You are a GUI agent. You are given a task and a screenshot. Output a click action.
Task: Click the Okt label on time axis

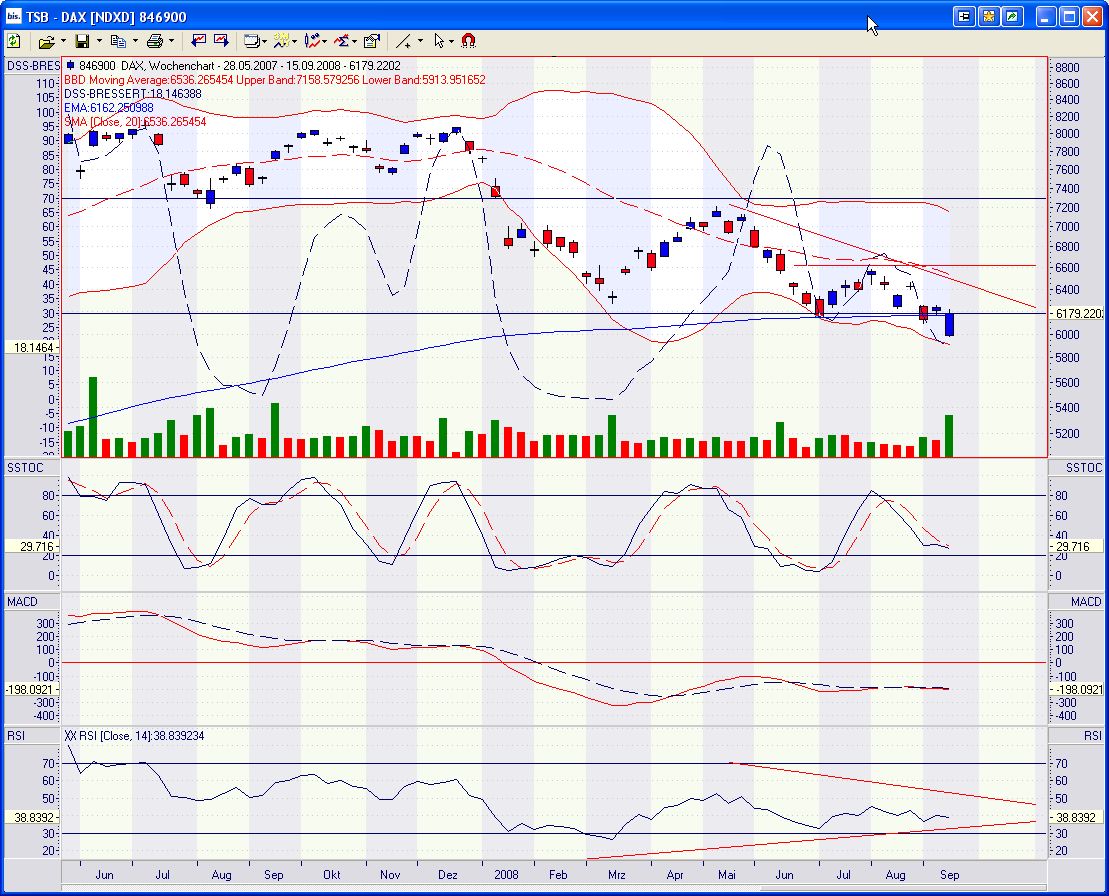point(332,874)
